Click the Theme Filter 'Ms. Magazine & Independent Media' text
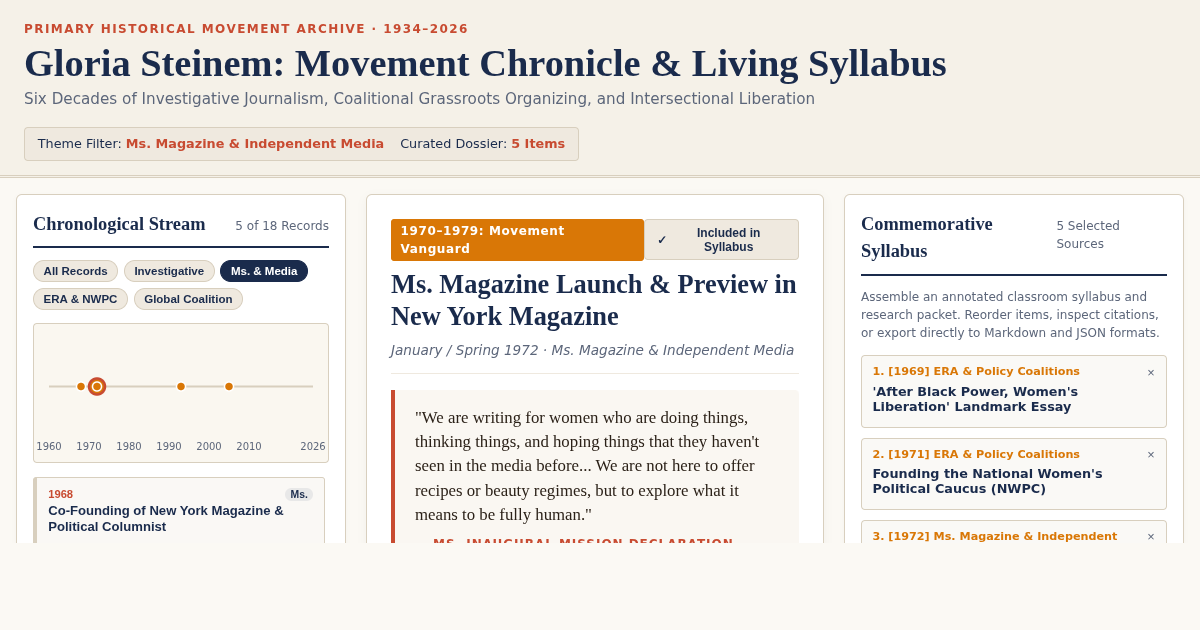1200x630 pixels. coord(255,144)
